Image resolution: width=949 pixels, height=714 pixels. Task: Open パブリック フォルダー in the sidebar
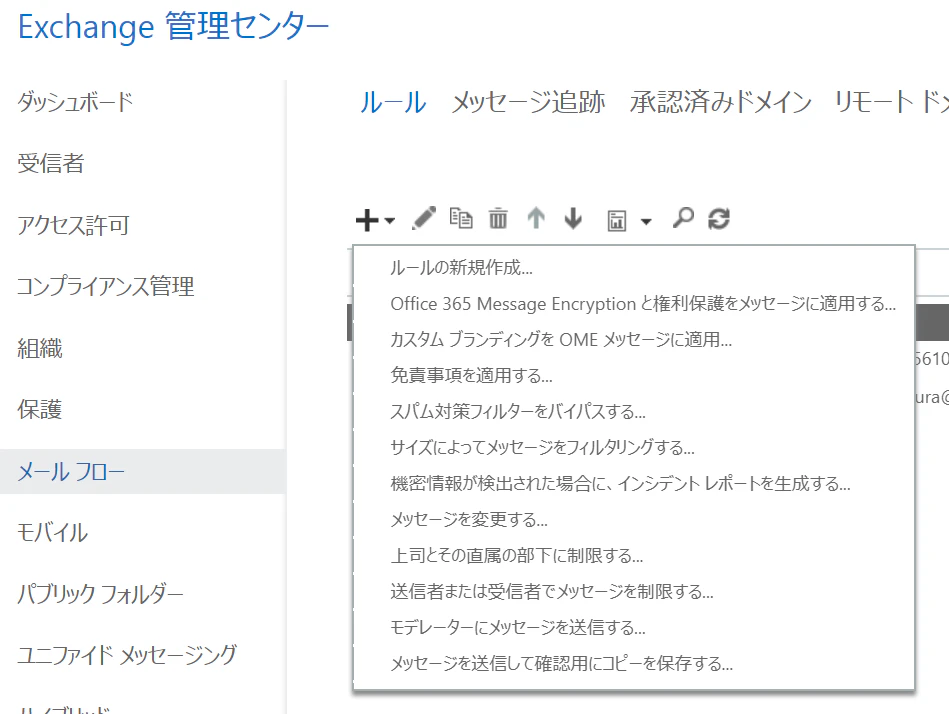point(100,594)
